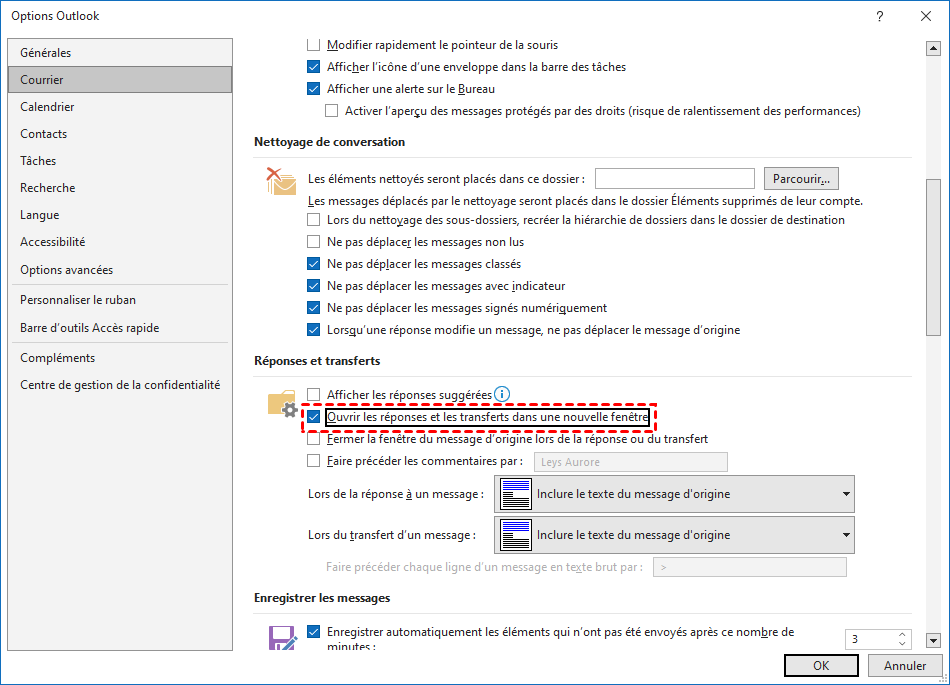Select Accessibilité category
Viewport: 950px width, 685px height.
pos(120,242)
